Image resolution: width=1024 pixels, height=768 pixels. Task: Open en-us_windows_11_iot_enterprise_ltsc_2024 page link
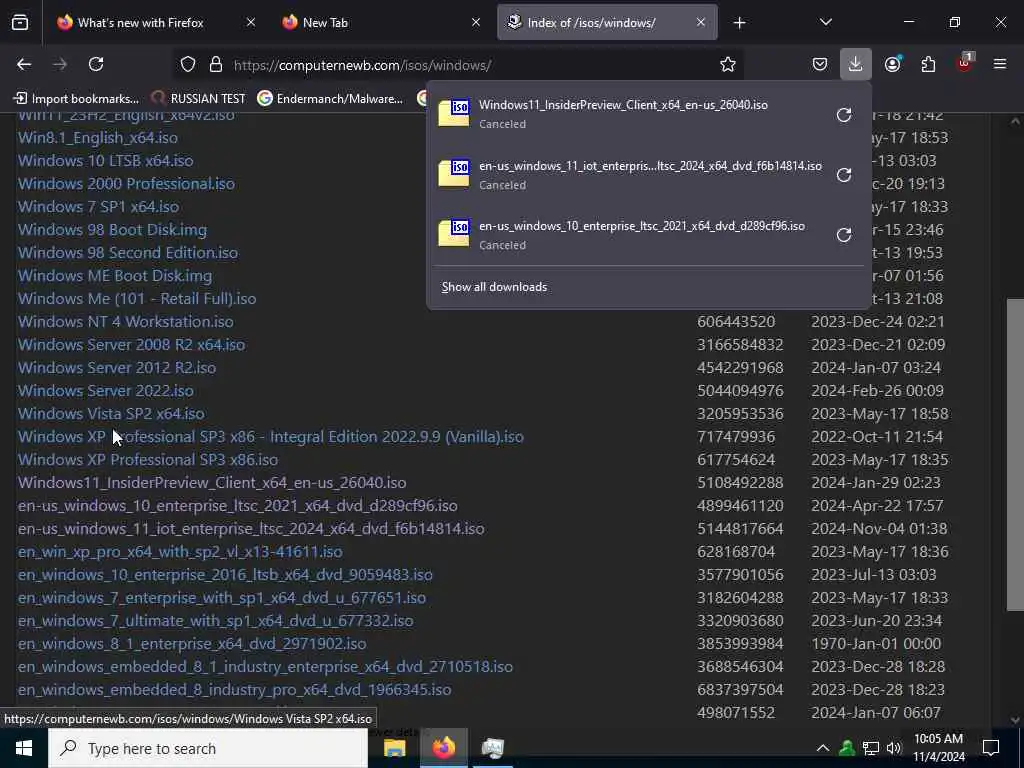pyautogui.click(x=251, y=528)
